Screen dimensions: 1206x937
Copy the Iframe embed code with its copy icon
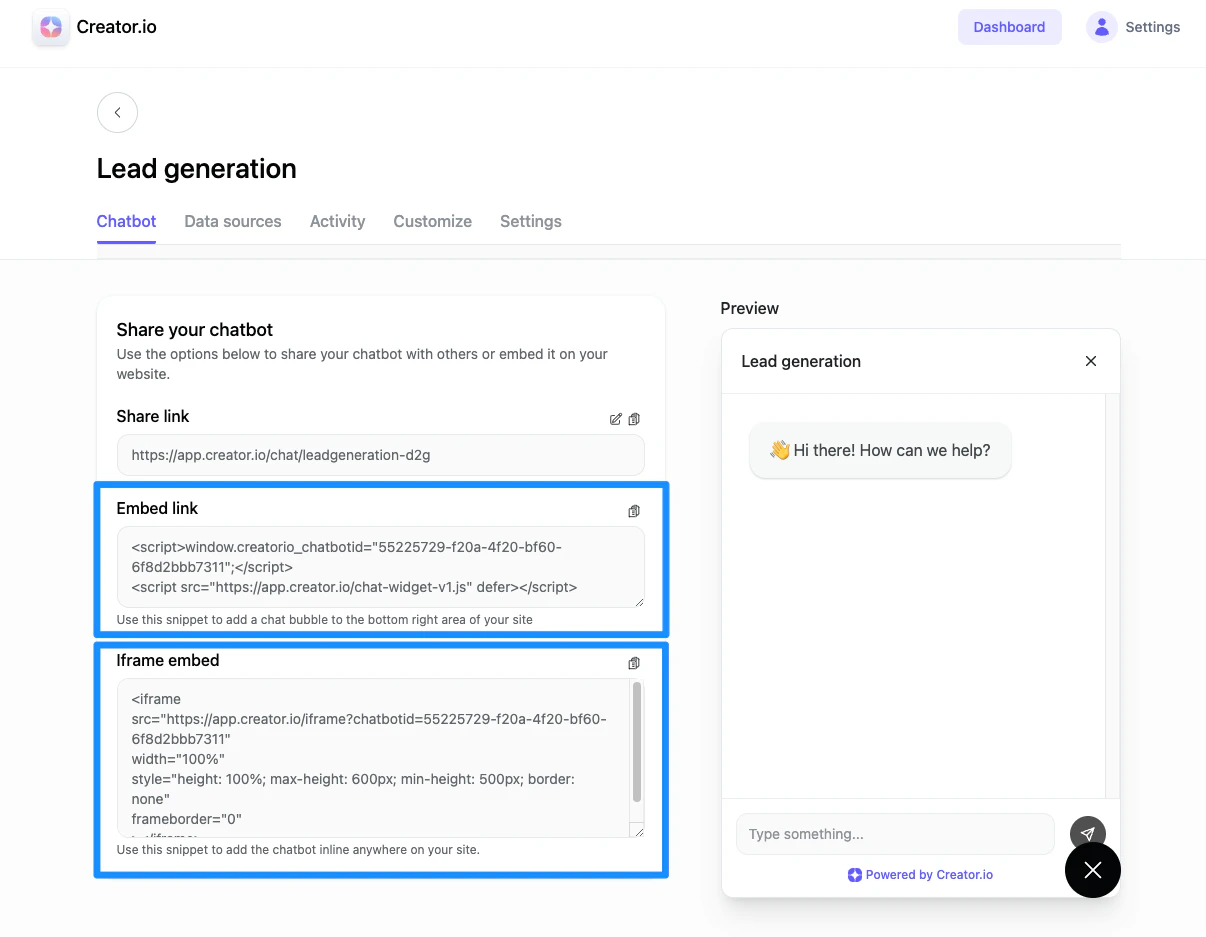coord(634,663)
